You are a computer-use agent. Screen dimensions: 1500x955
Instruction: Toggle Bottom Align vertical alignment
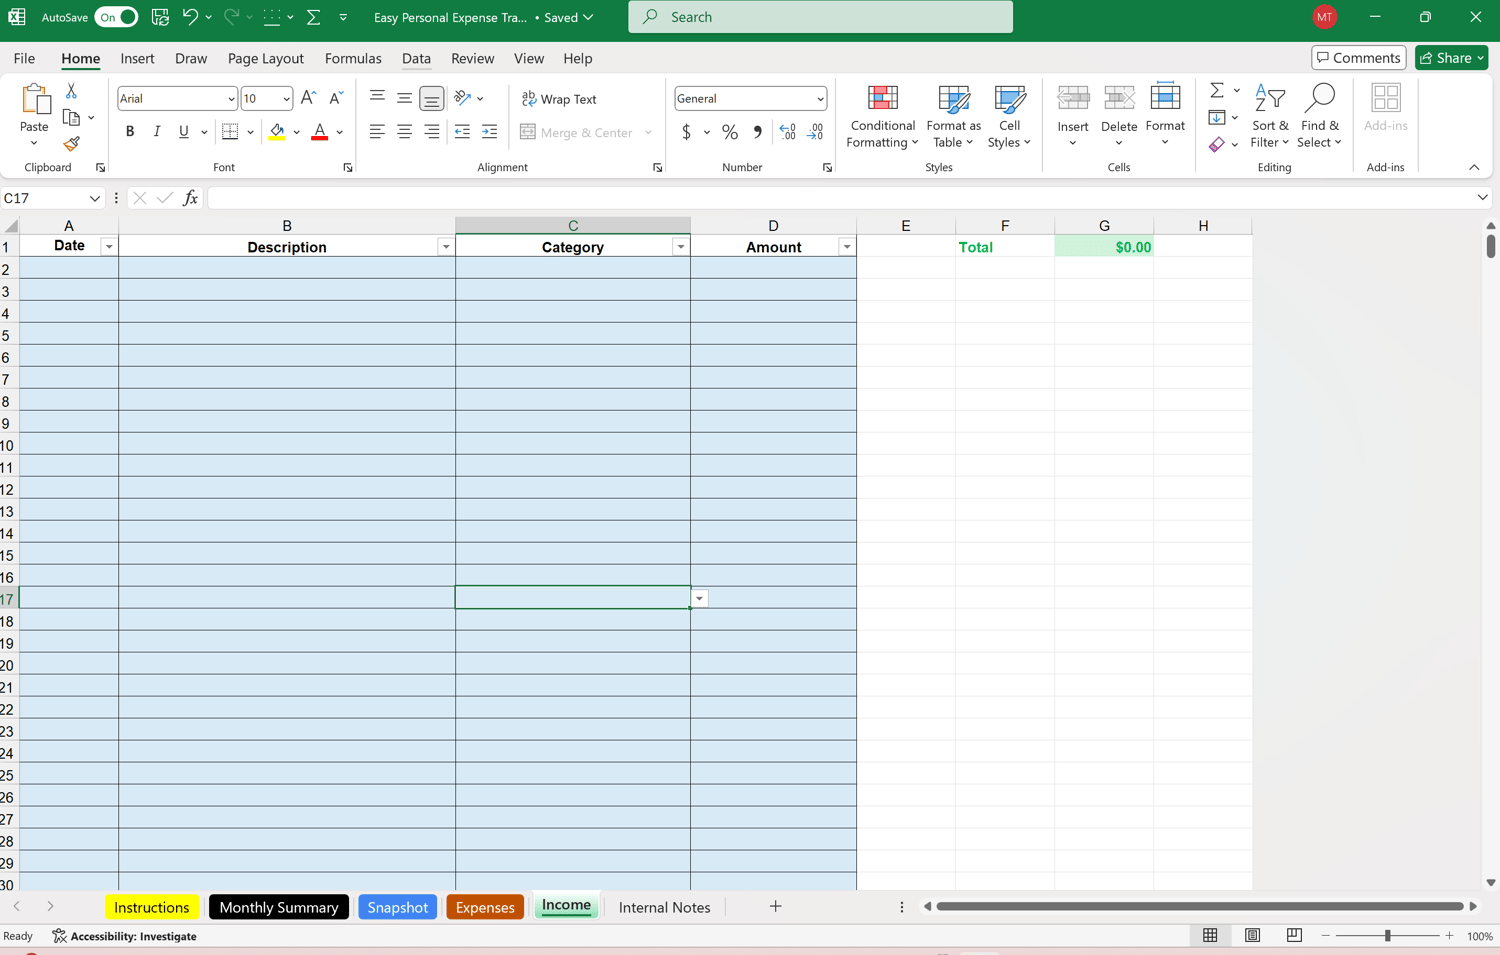pos(431,98)
